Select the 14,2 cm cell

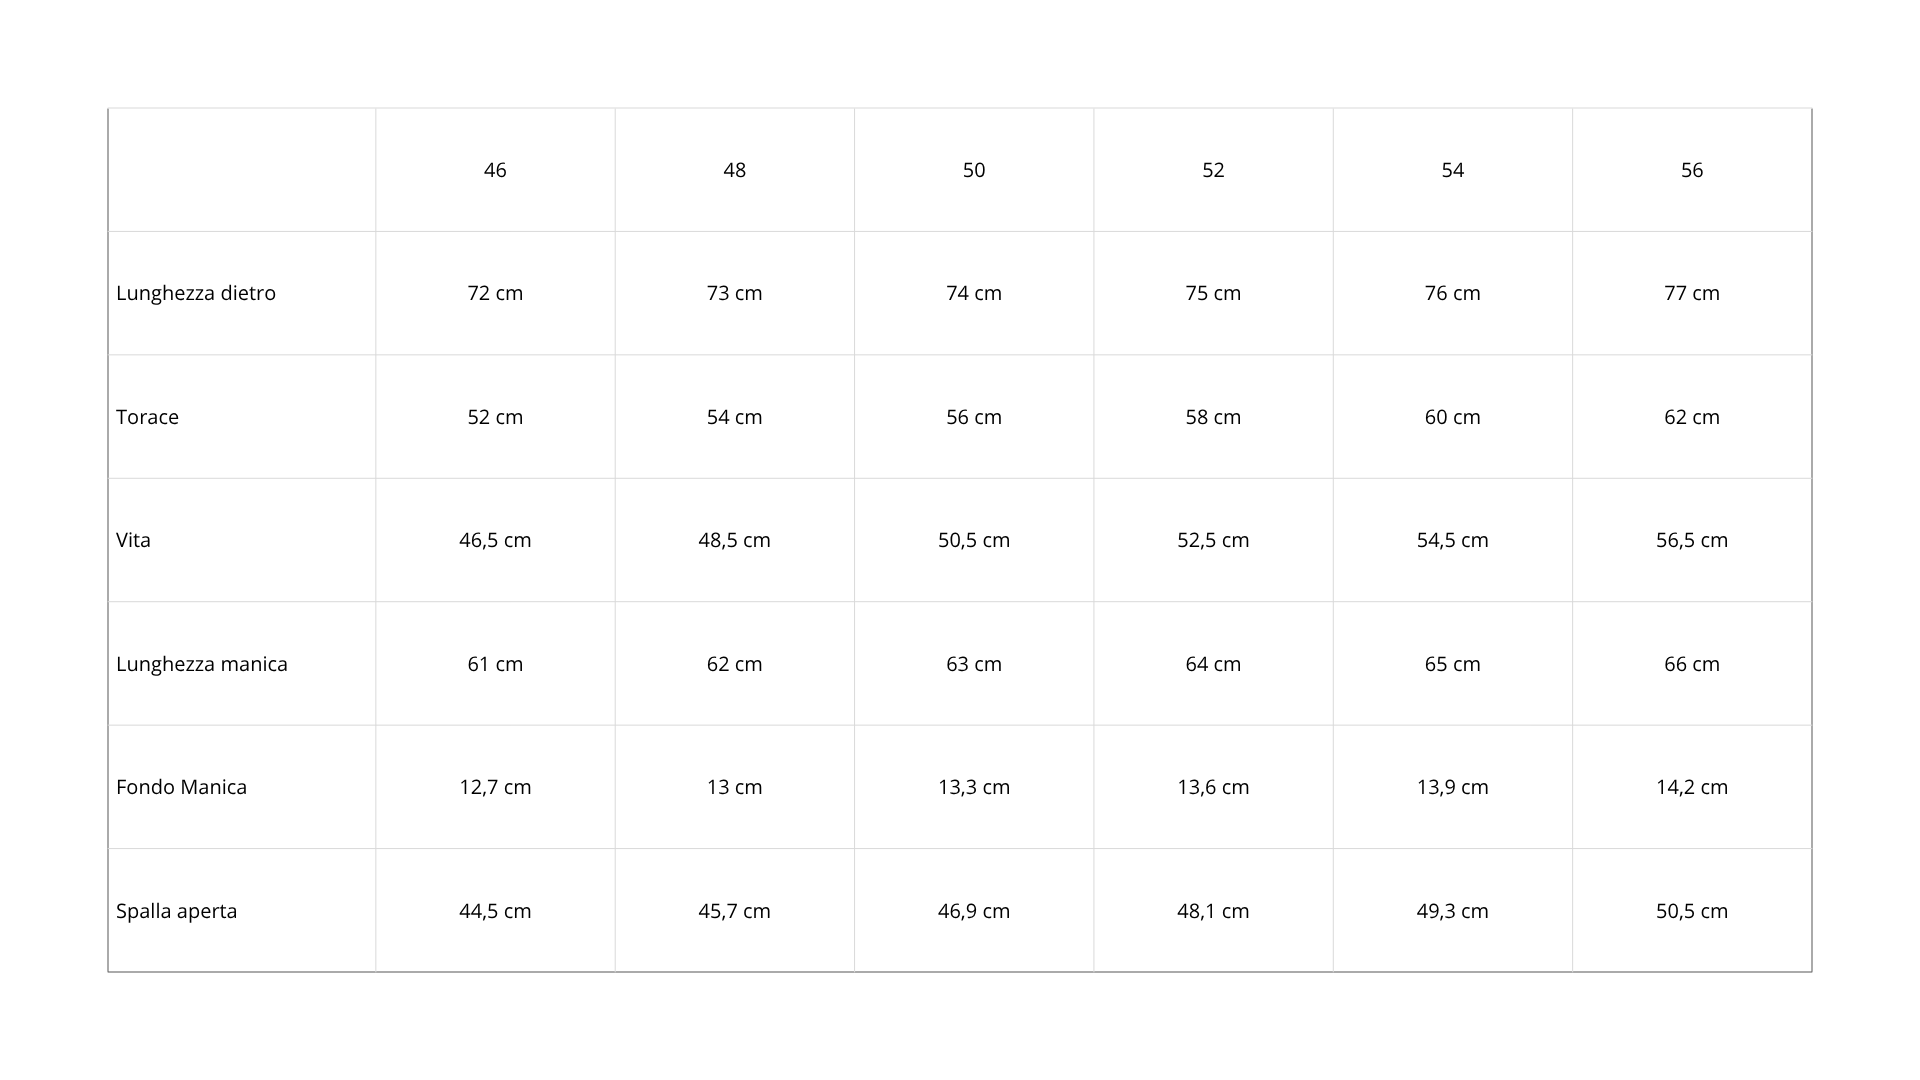coord(1691,787)
